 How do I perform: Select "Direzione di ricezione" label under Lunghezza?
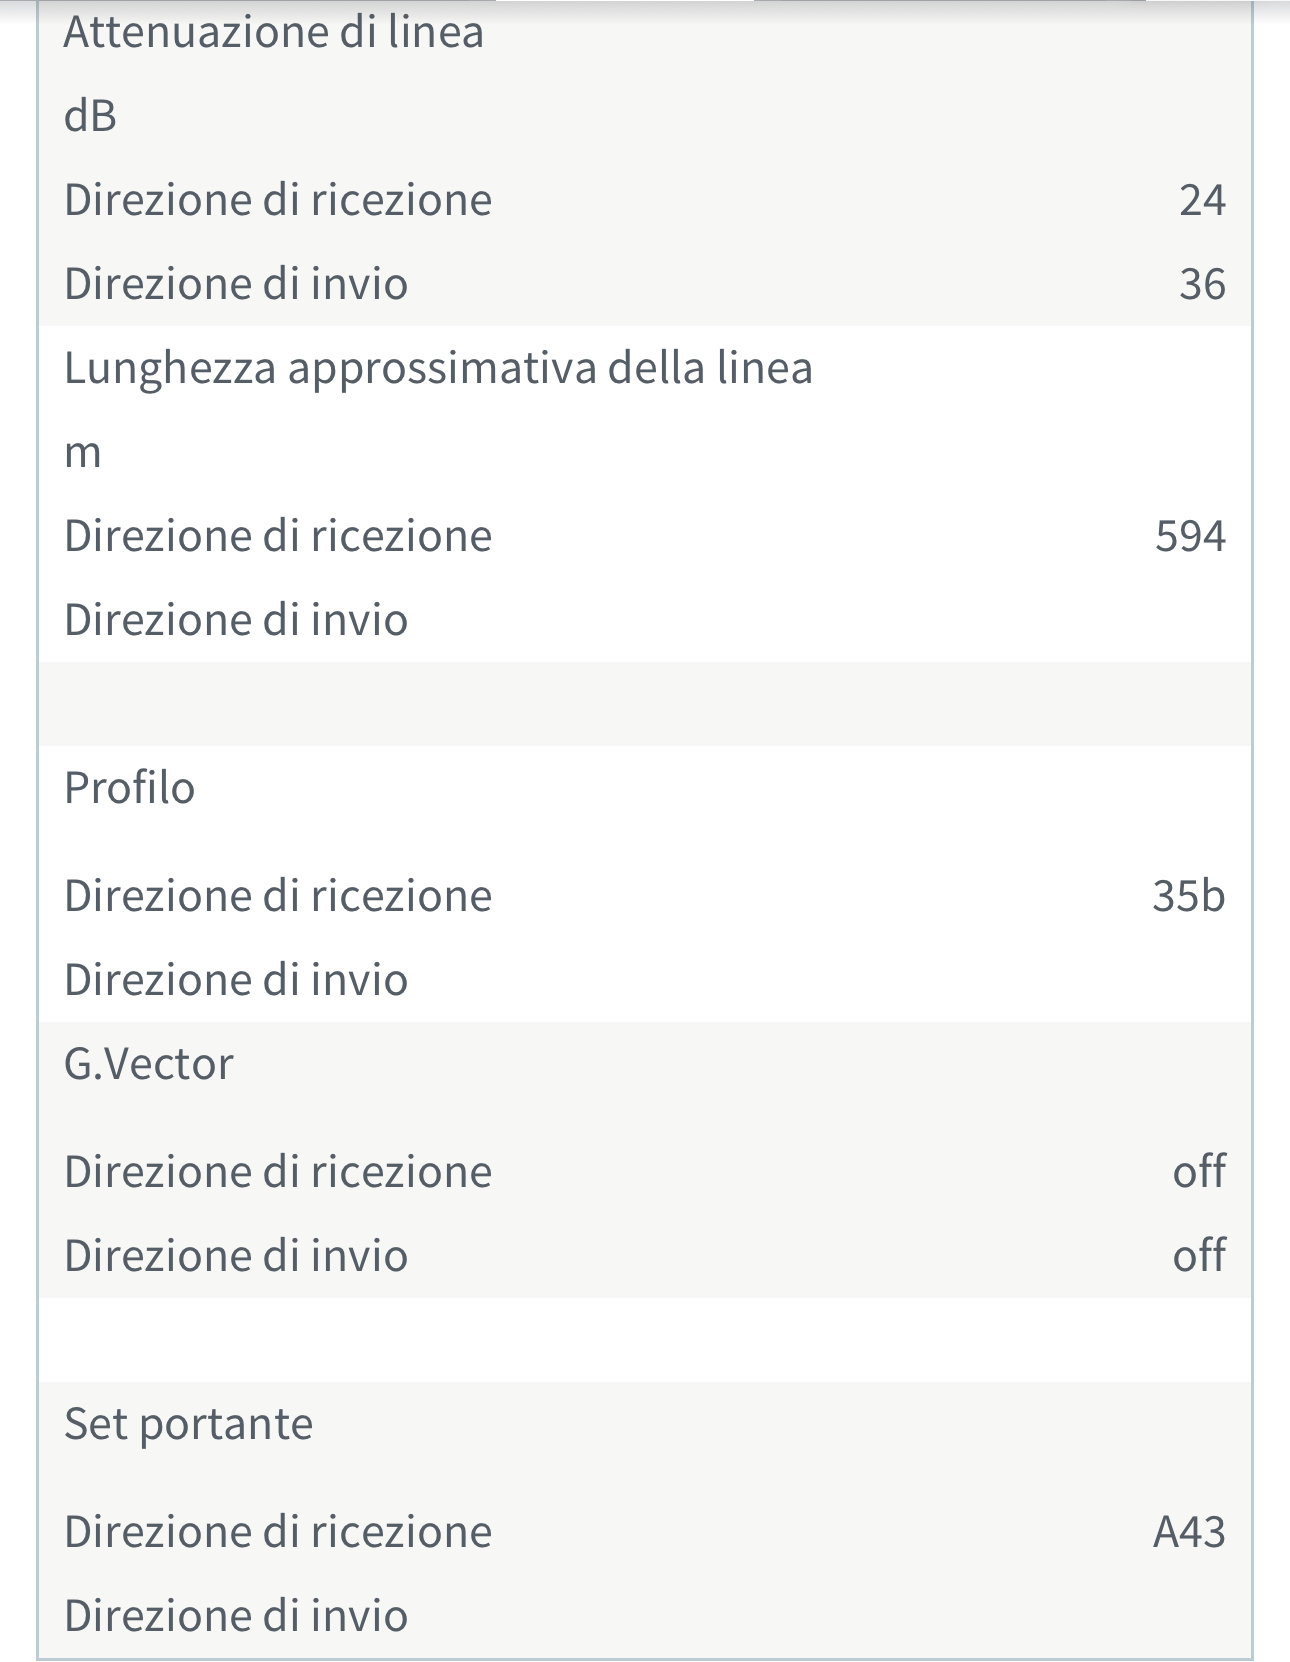[278, 536]
